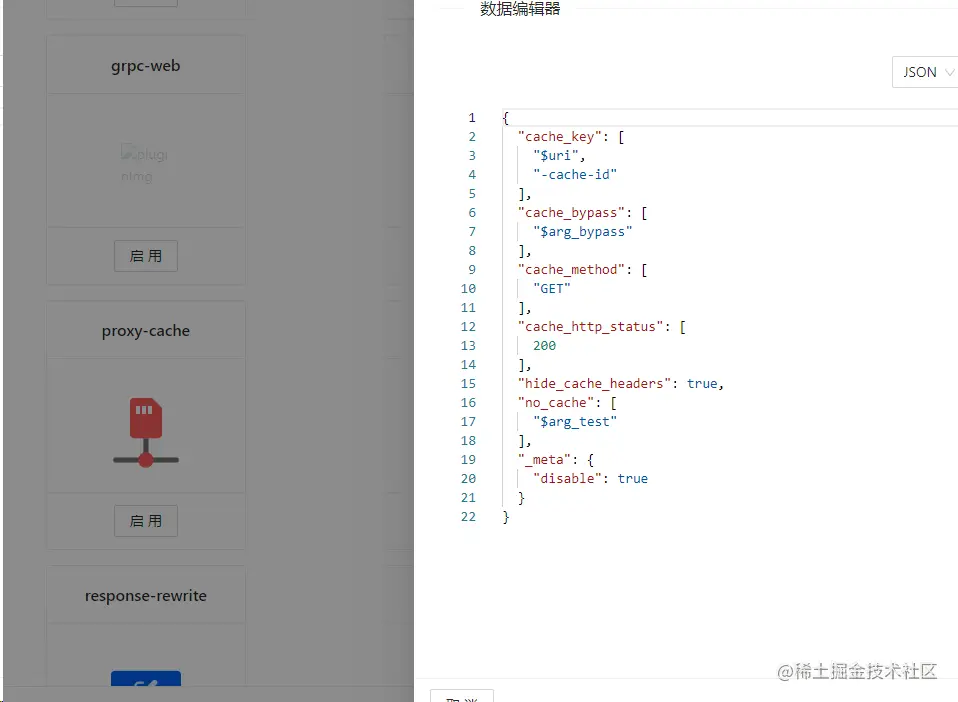Image resolution: width=958 pixels, height=702 pixels.
Task: Place cursor in the $arg_test no_cache entry
Action: click(x=575, y=421)
